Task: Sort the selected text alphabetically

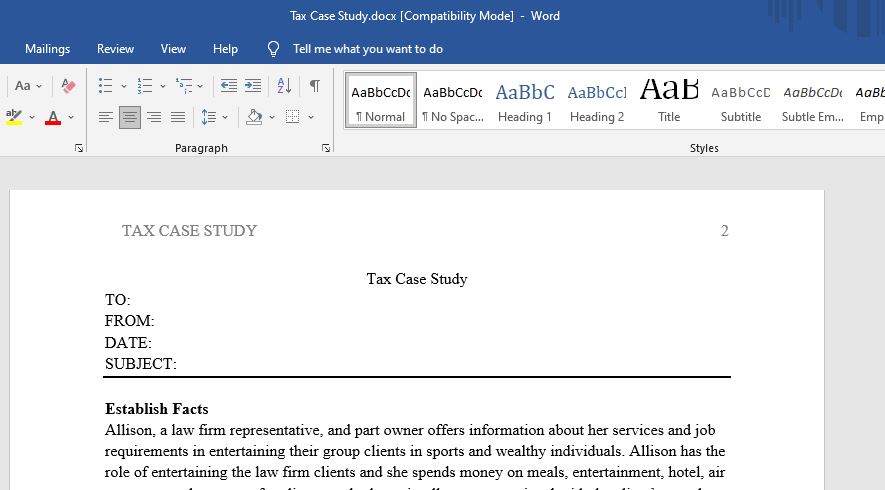Action: coord(284,86)
